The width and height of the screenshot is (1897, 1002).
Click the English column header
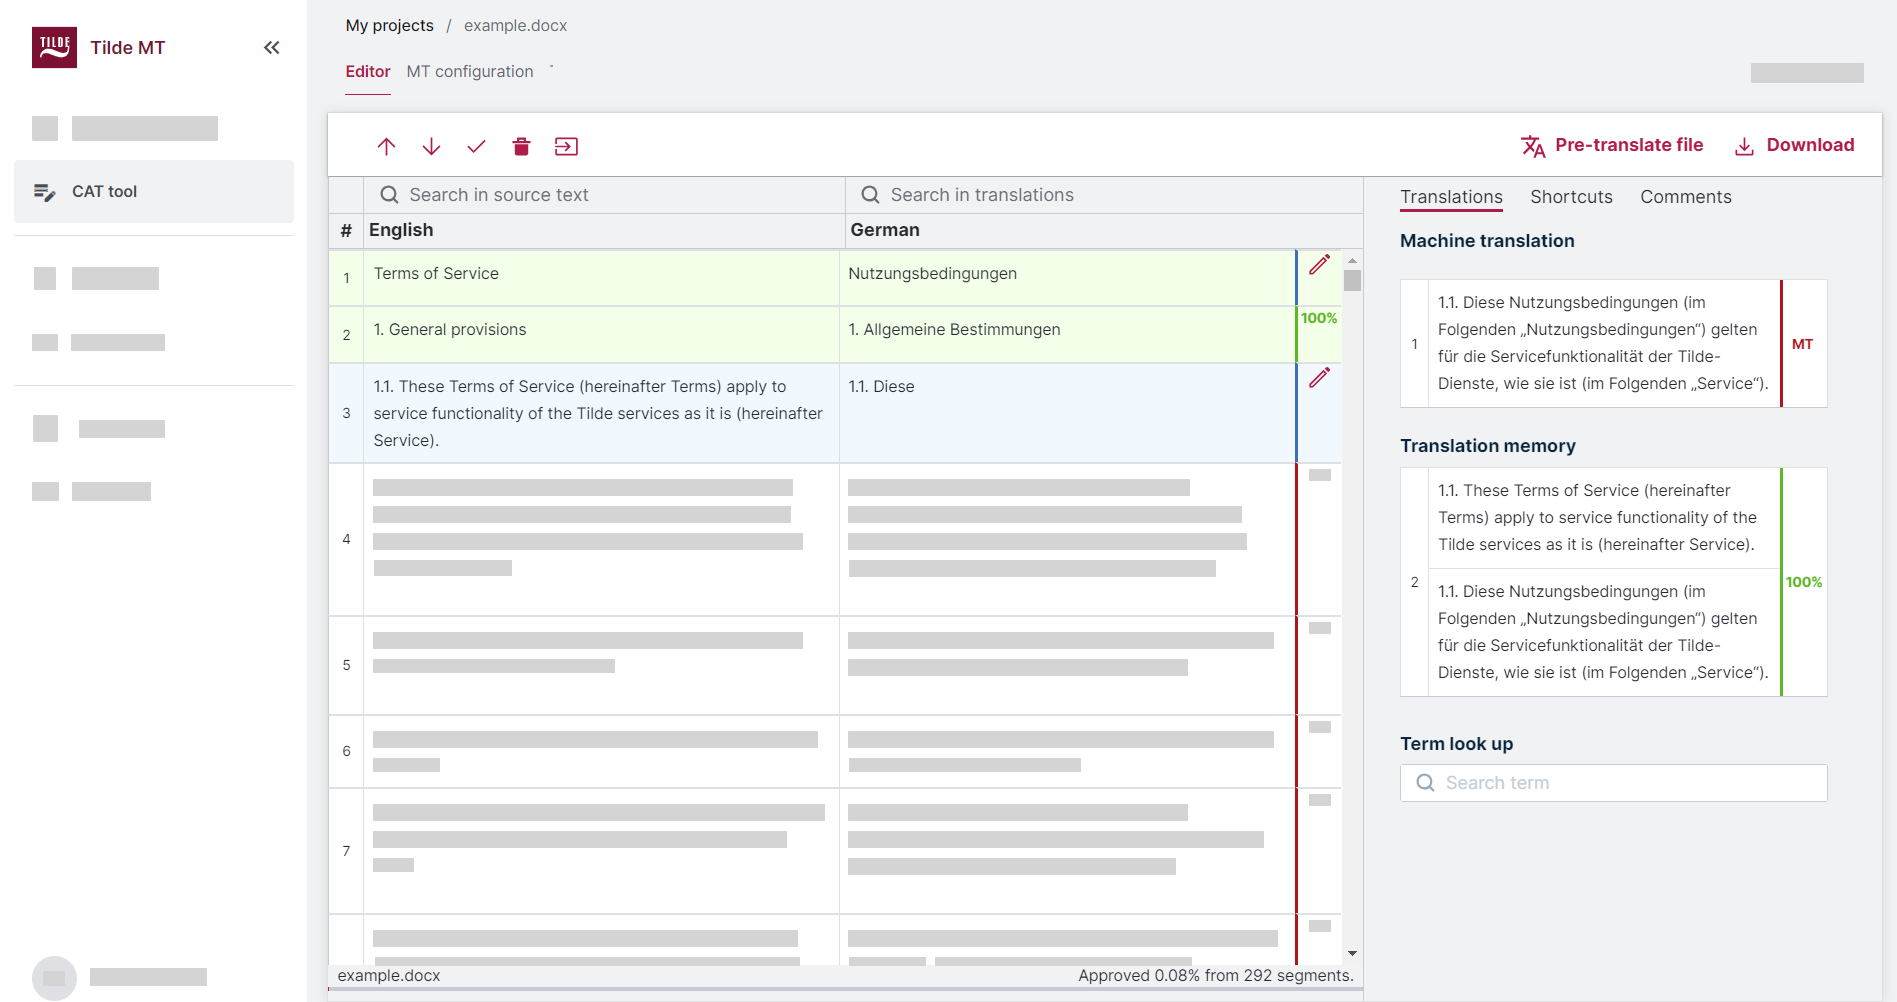401,230
